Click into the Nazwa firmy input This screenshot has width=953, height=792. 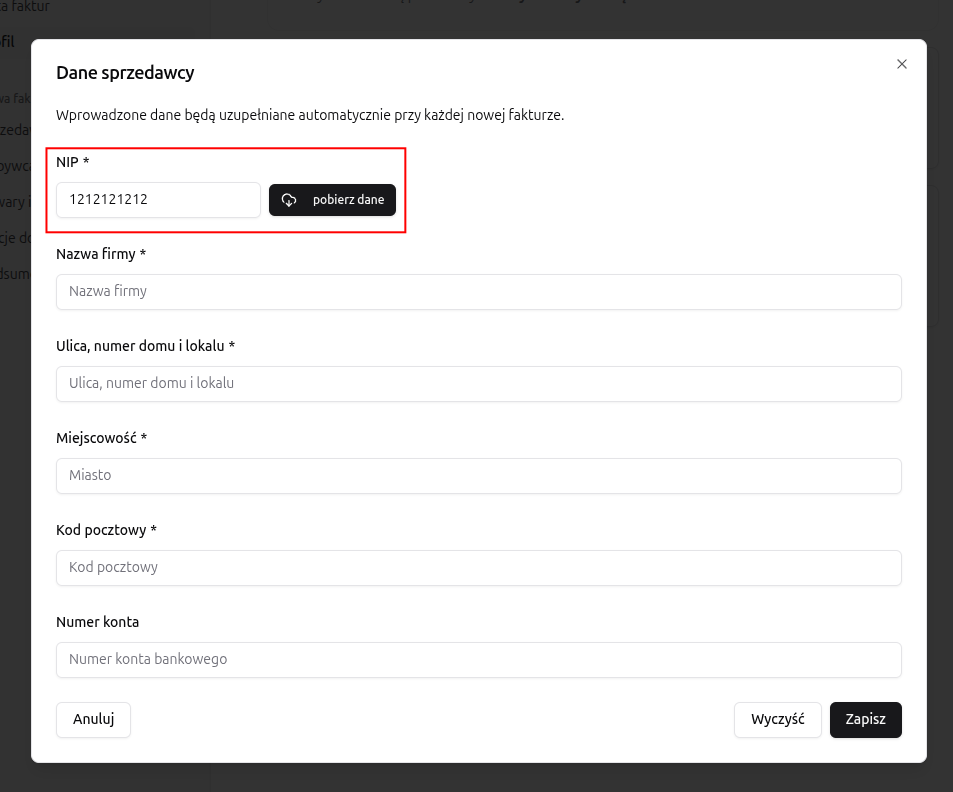pyautogui.click(x=478, y=292)
